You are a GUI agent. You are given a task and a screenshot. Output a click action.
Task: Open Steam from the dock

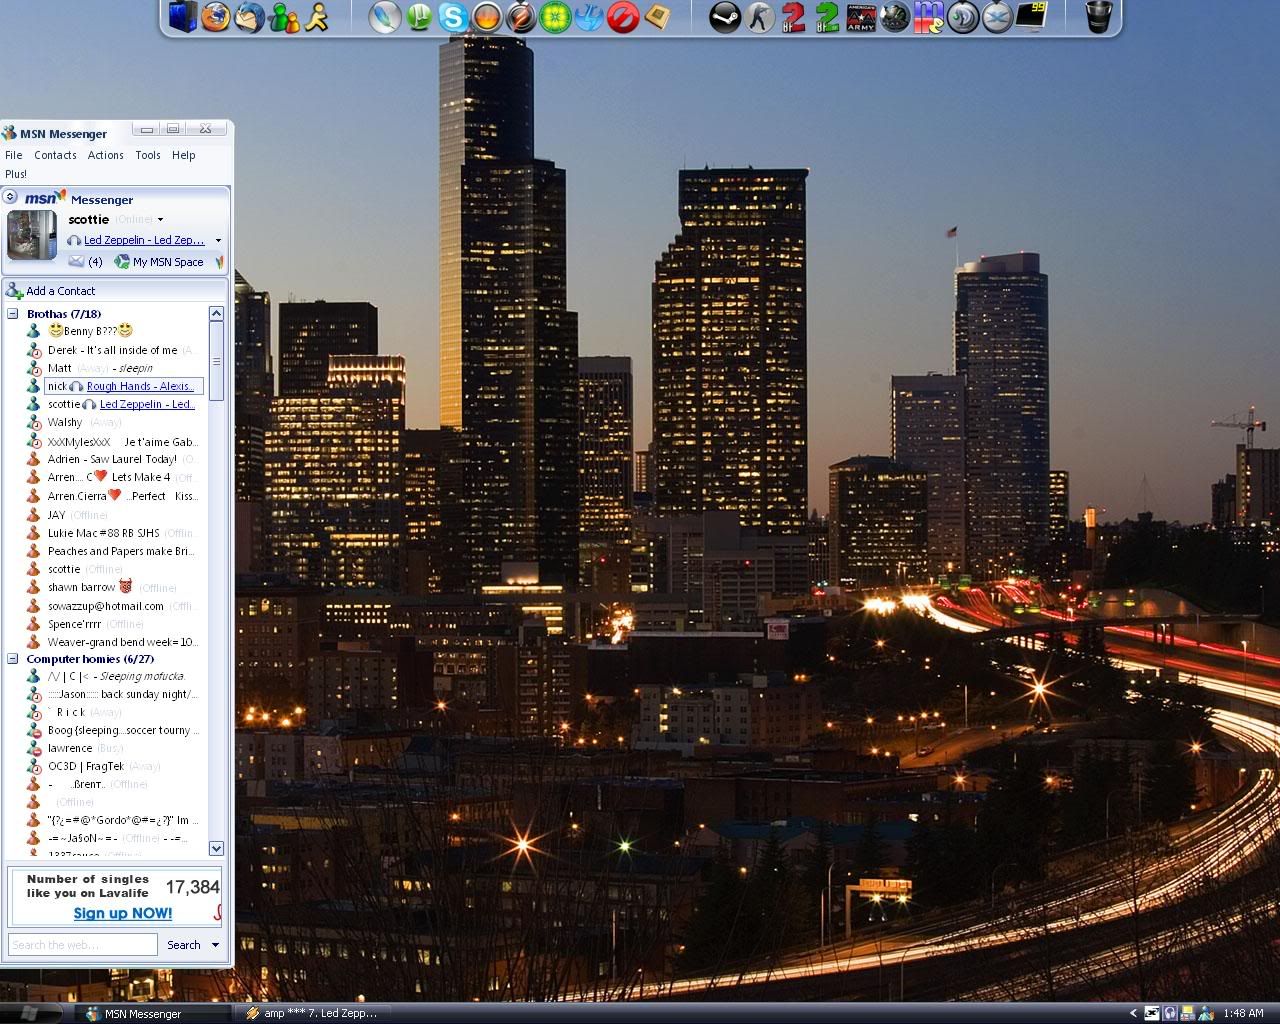(725, 17)
